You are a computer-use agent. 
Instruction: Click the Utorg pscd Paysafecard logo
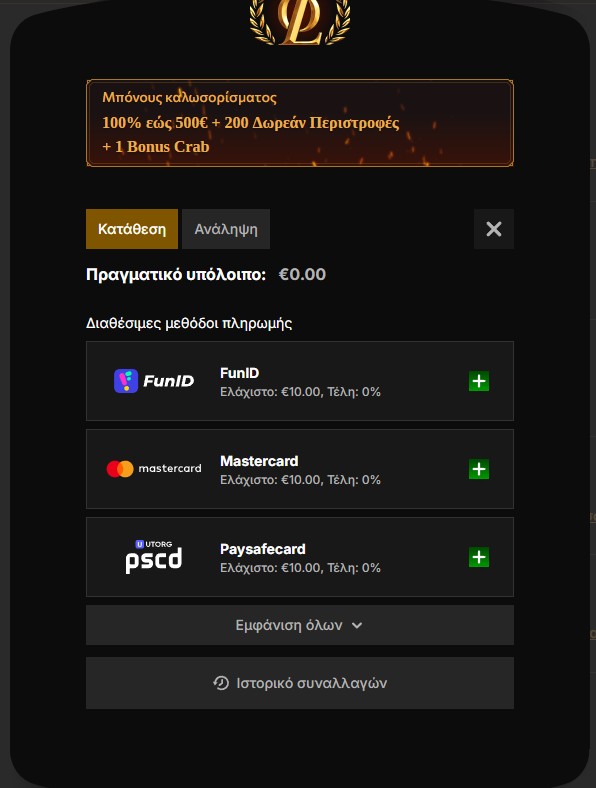click(x=154, y=557)
